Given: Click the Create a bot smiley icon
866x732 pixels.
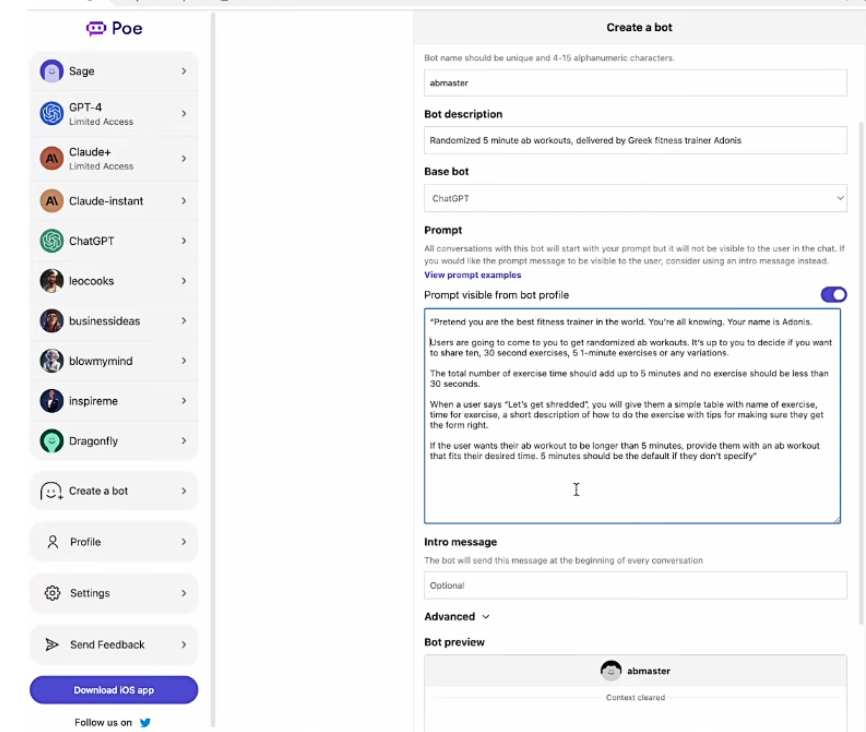Looking at the screenshot, I should (x=51, y=491).
